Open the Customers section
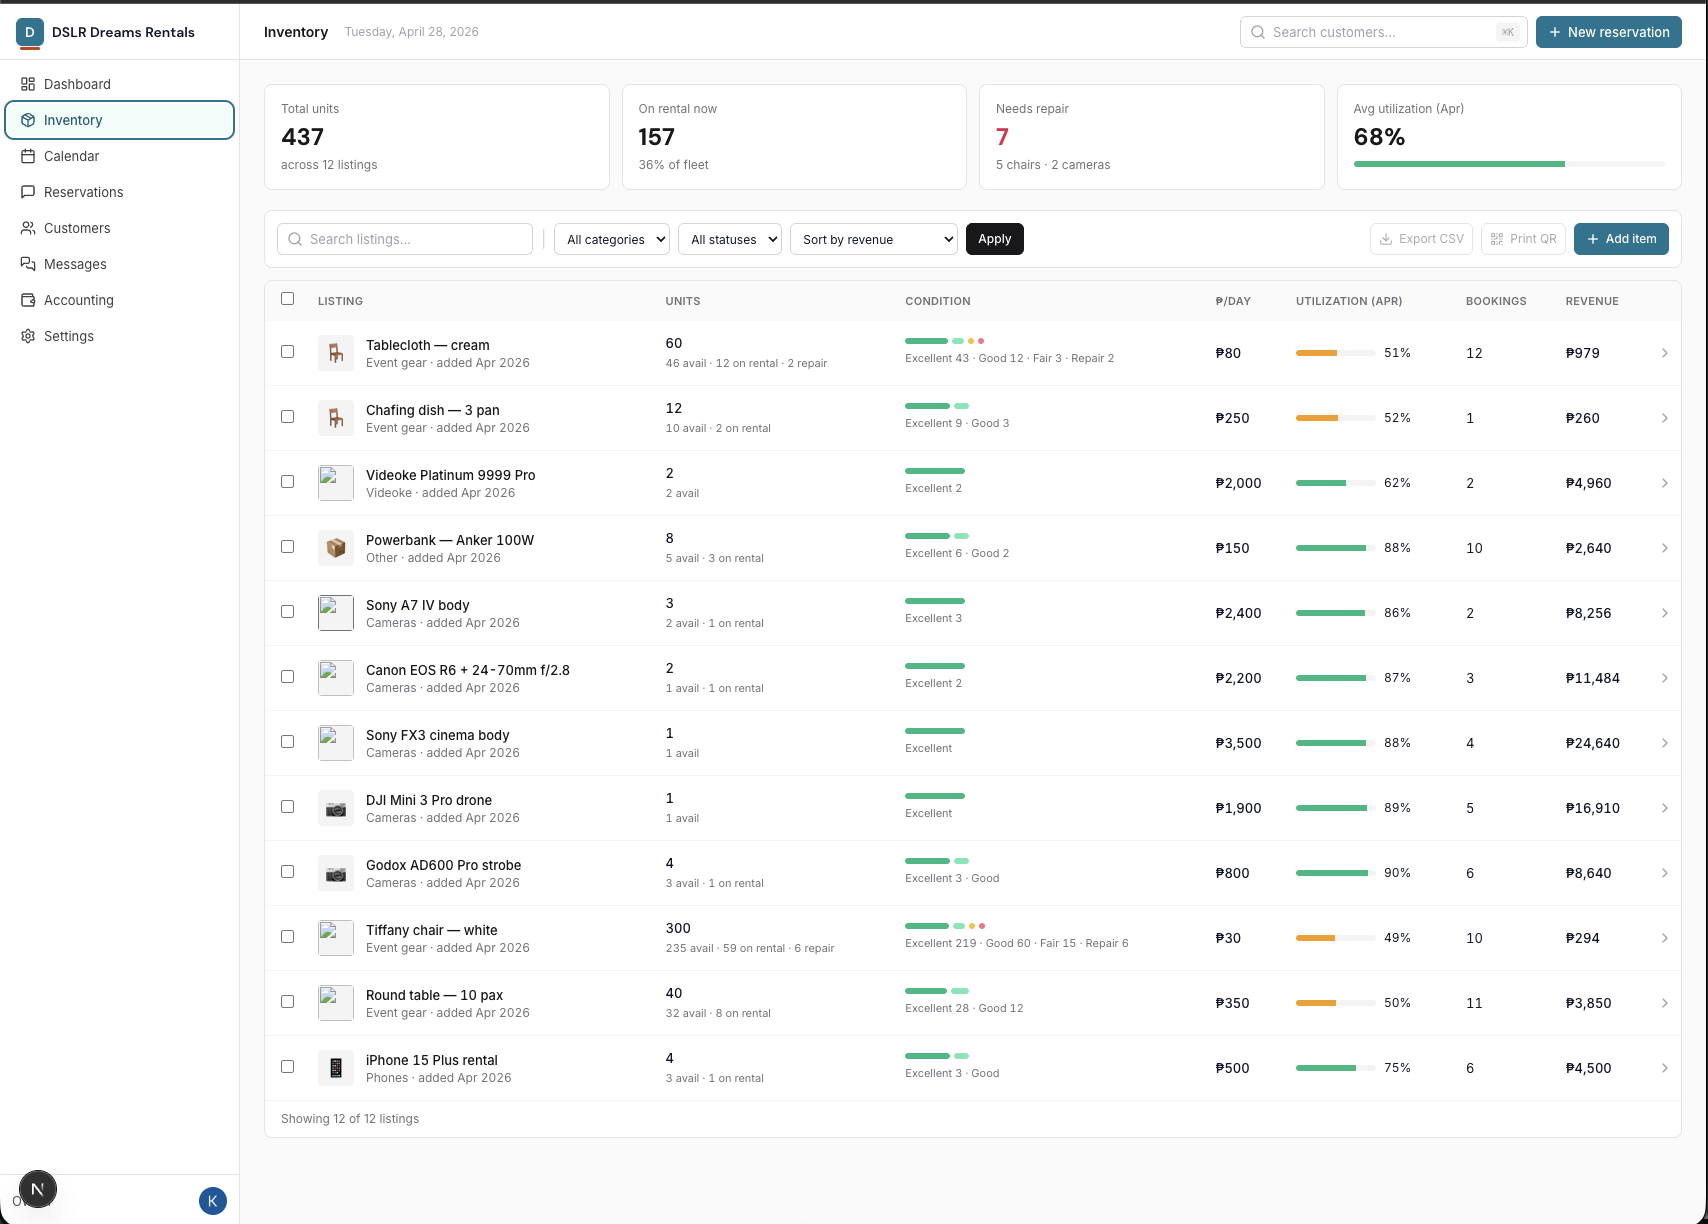Screen dimensions: 1708x1224 tap(76, 228)
